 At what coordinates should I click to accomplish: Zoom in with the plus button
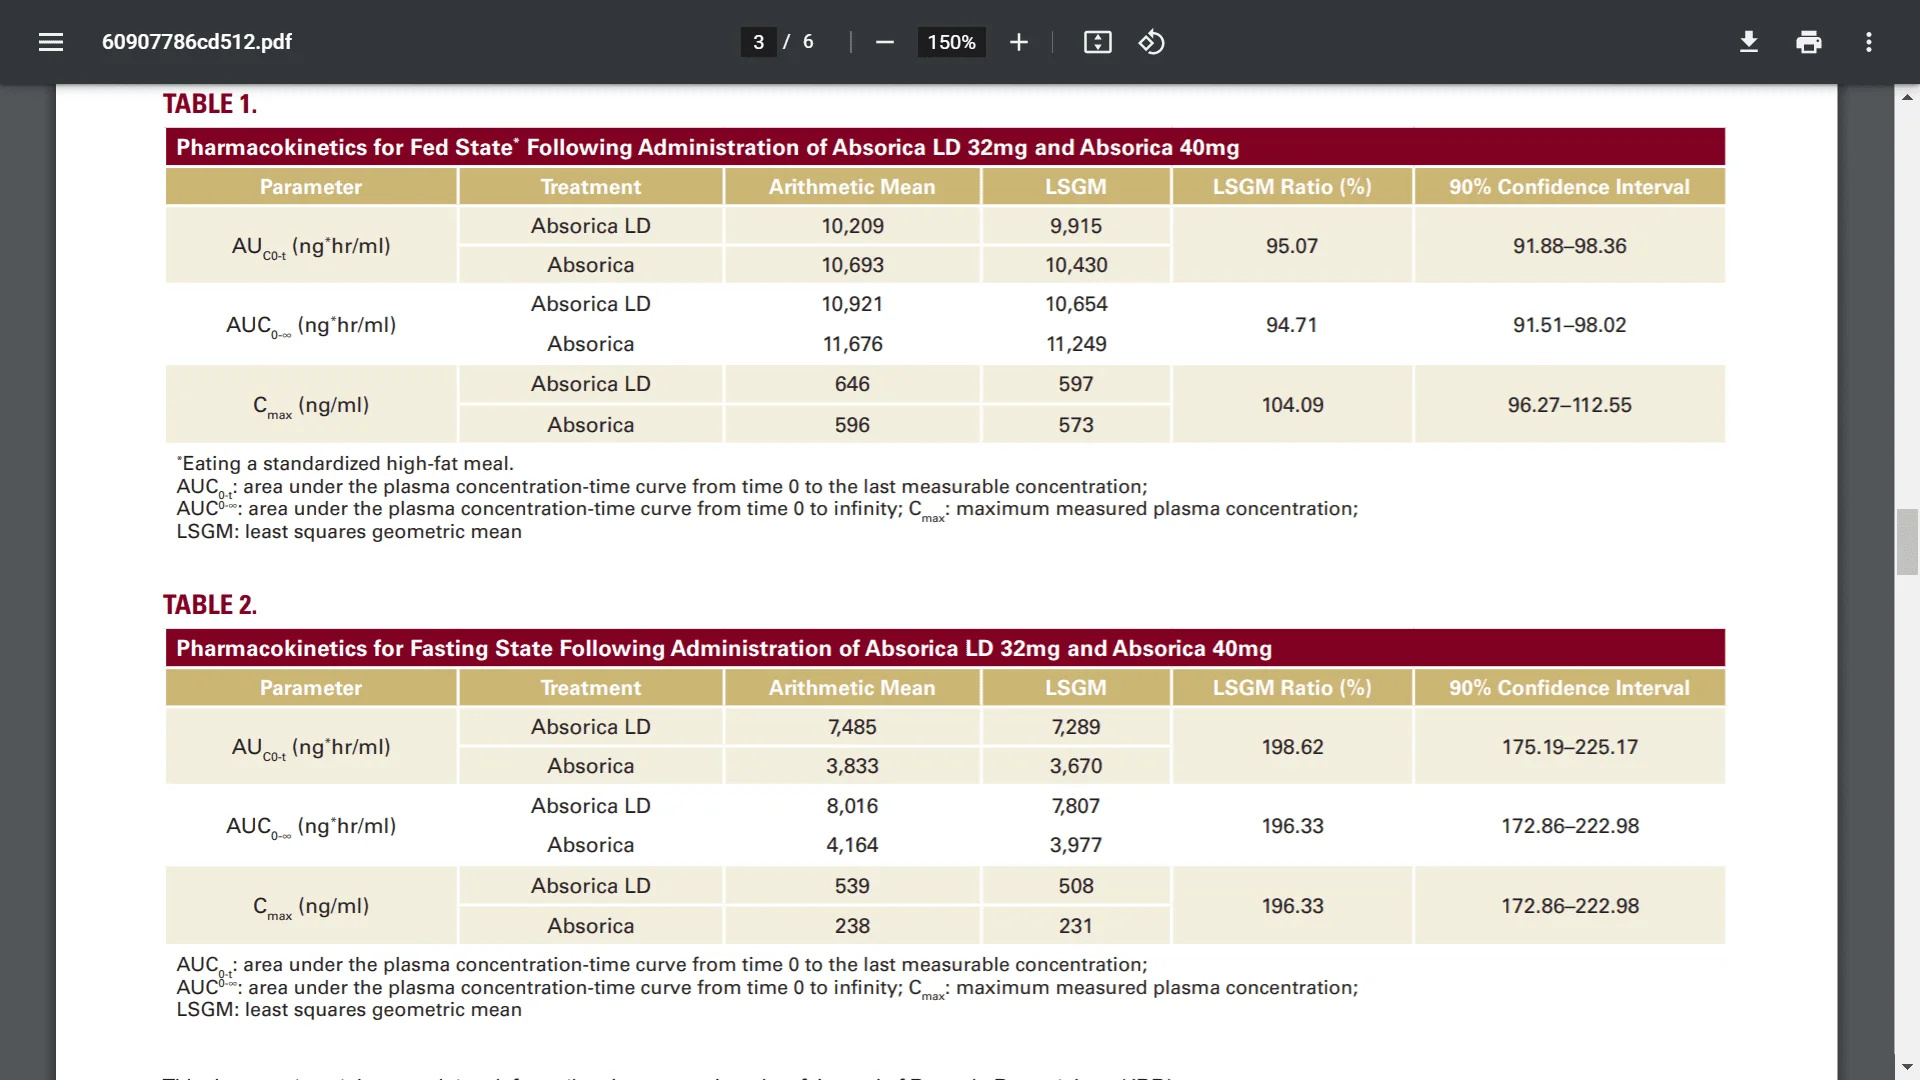point(1018,42)
